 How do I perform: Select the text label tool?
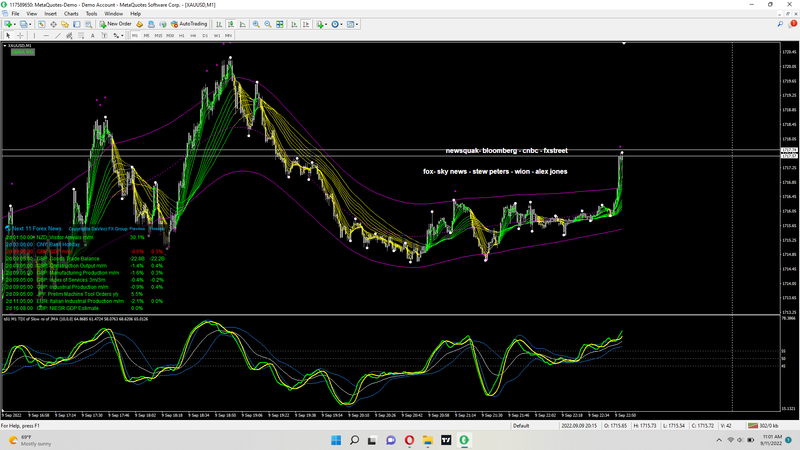104,36
